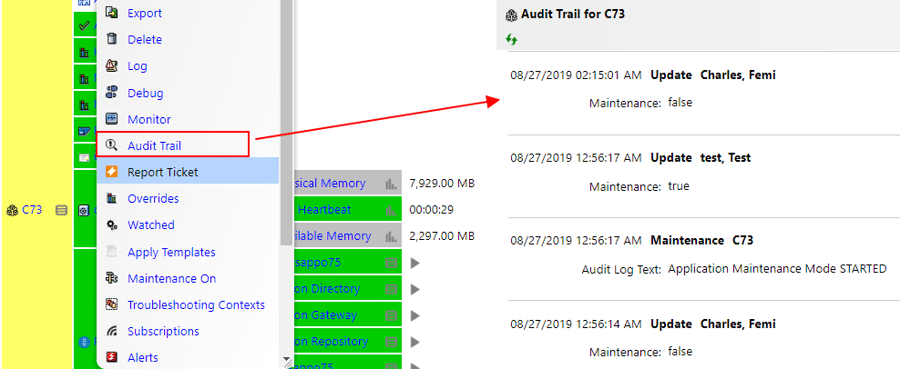Click the Watched gears icon
The width and height of the screenshot is (900, 369).
tap(112, 225)
